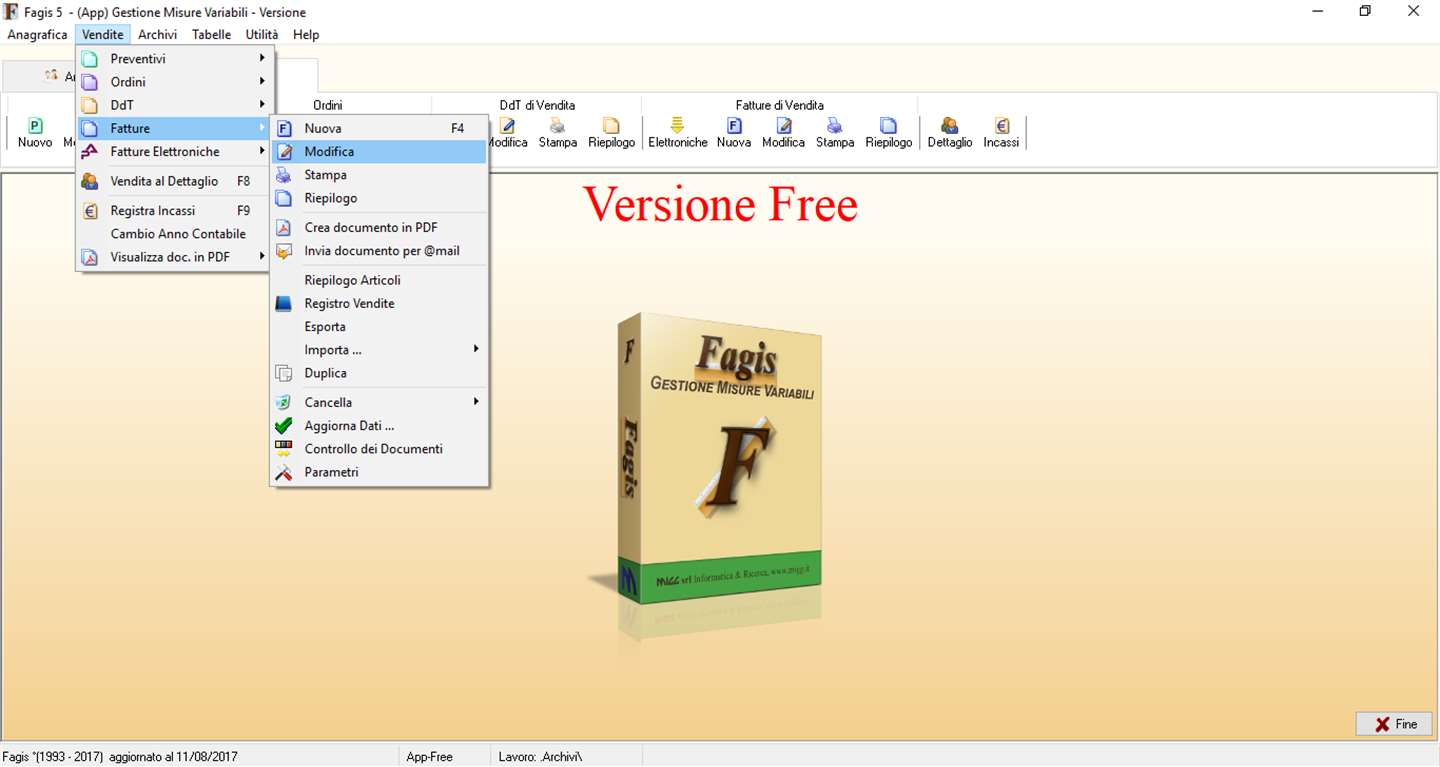Choose Stampa in the Fatture submenu
Screen dimensions: 1440x767
point(379,174)
